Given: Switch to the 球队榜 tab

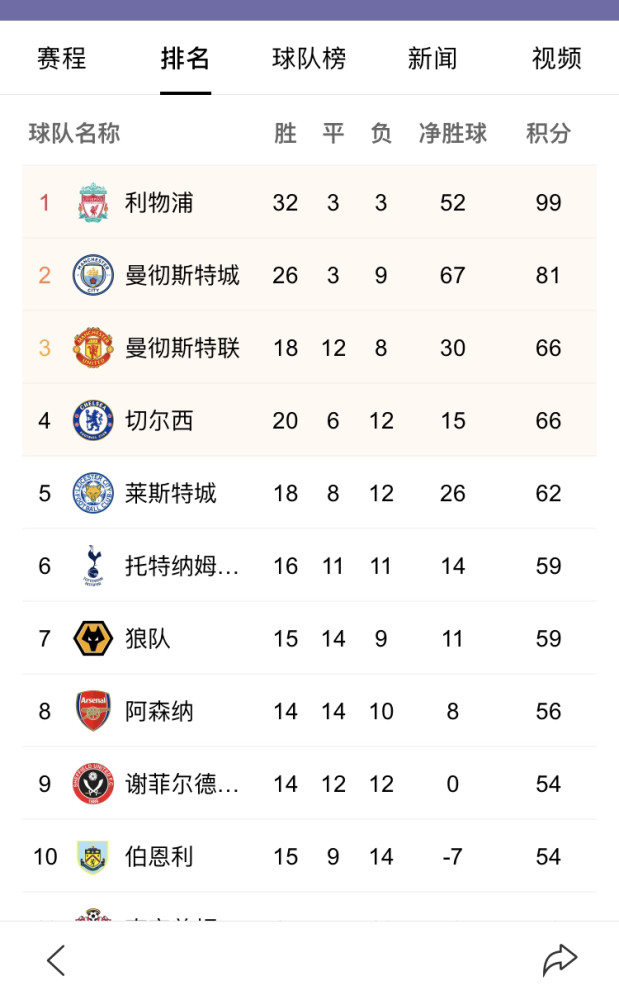Looking at the screenshot, I should 309,59.
